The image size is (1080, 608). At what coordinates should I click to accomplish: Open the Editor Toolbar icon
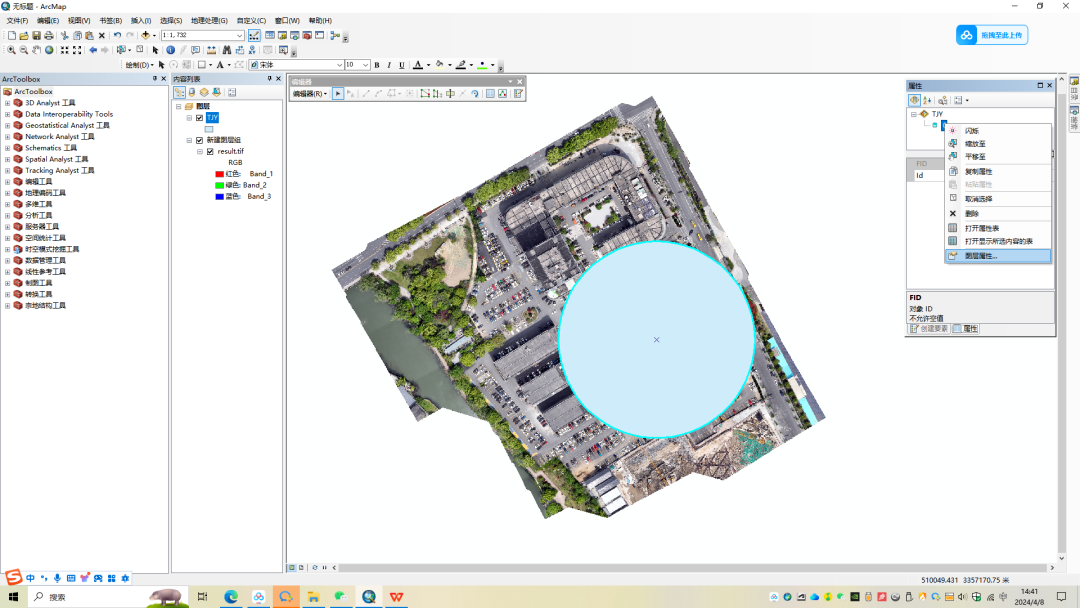pyautogui.click(x=254, y=35)
